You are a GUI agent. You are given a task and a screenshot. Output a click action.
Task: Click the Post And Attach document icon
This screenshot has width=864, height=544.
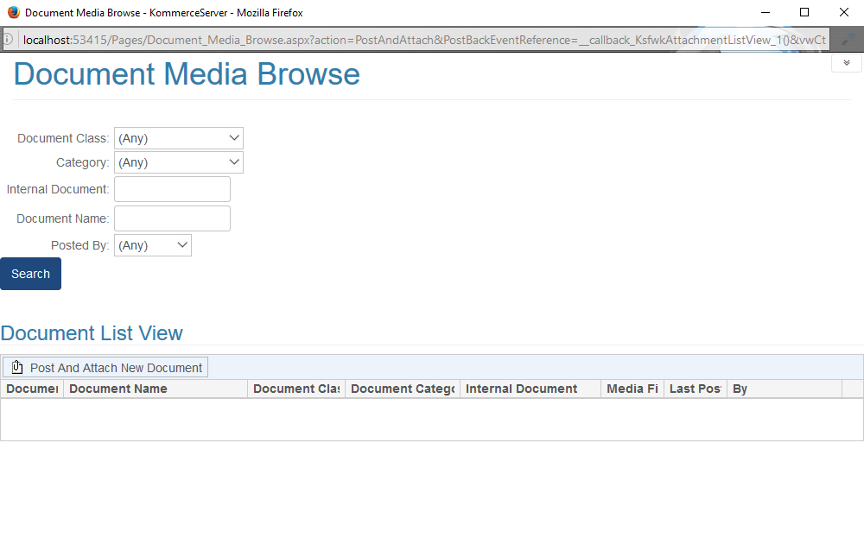click(17, 368)
